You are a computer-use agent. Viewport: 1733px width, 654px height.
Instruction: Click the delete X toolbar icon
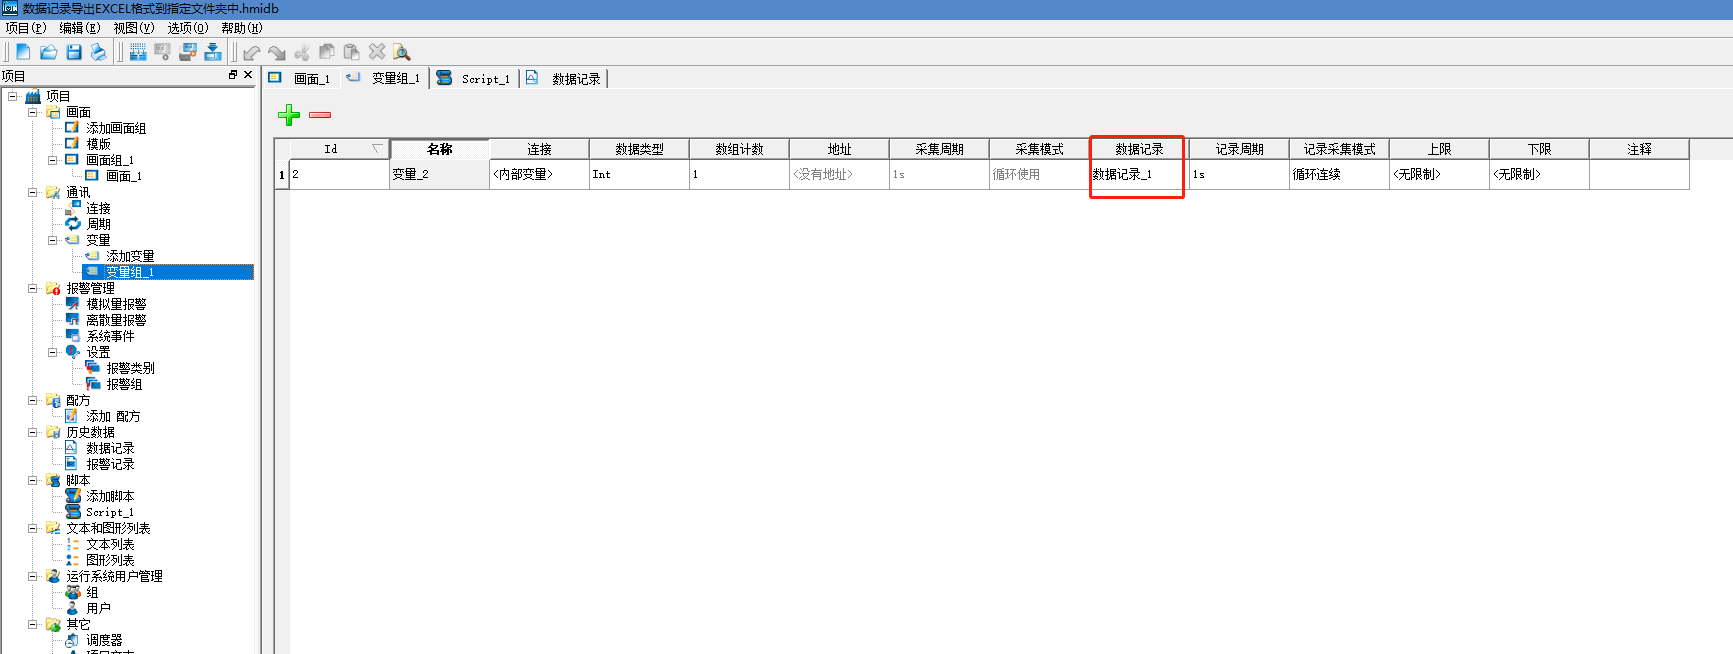point(377,52)
